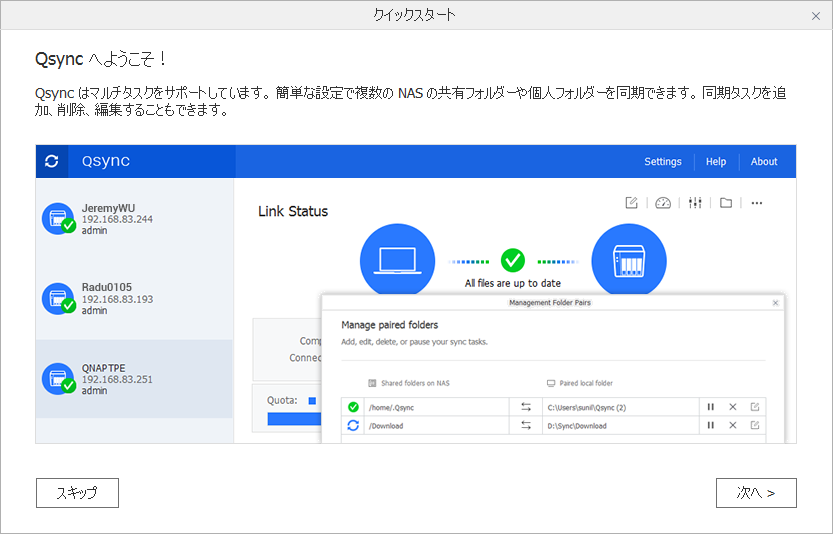Click the D:\Sync\Download path
The image size is (833, 534).
pos(577,426)
